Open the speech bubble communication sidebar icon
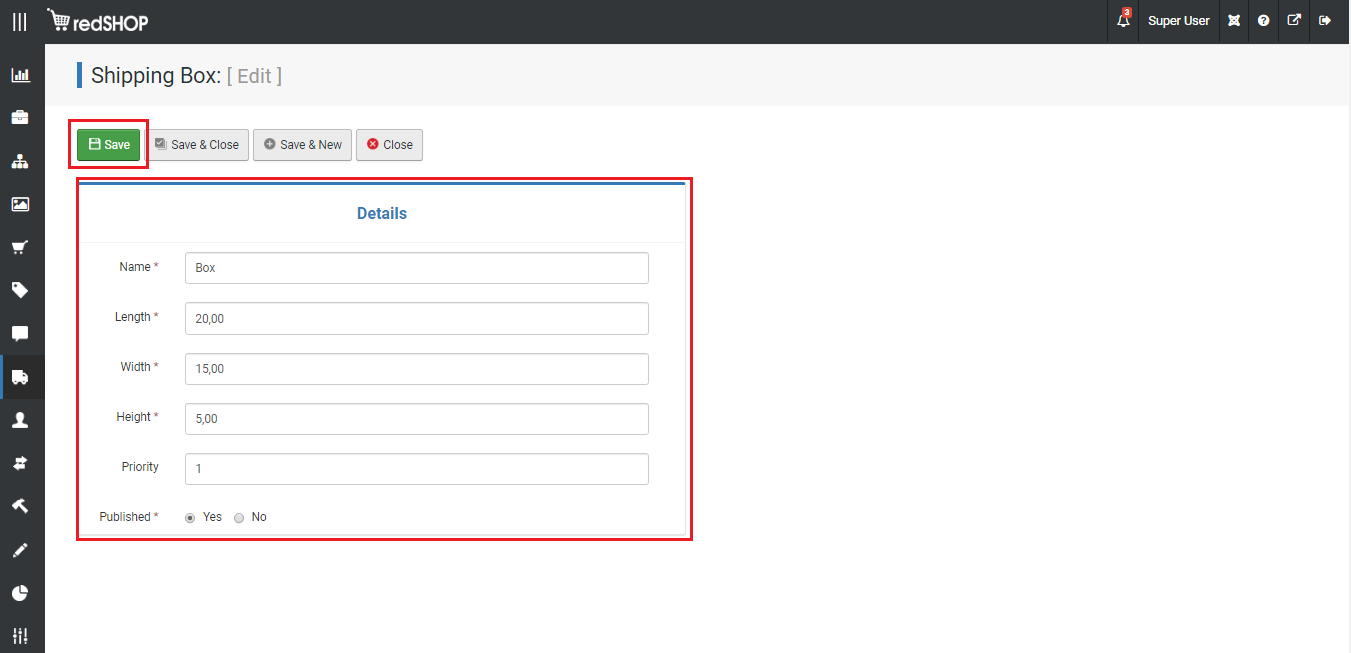 pyautogui.click(x=20, y=333)
